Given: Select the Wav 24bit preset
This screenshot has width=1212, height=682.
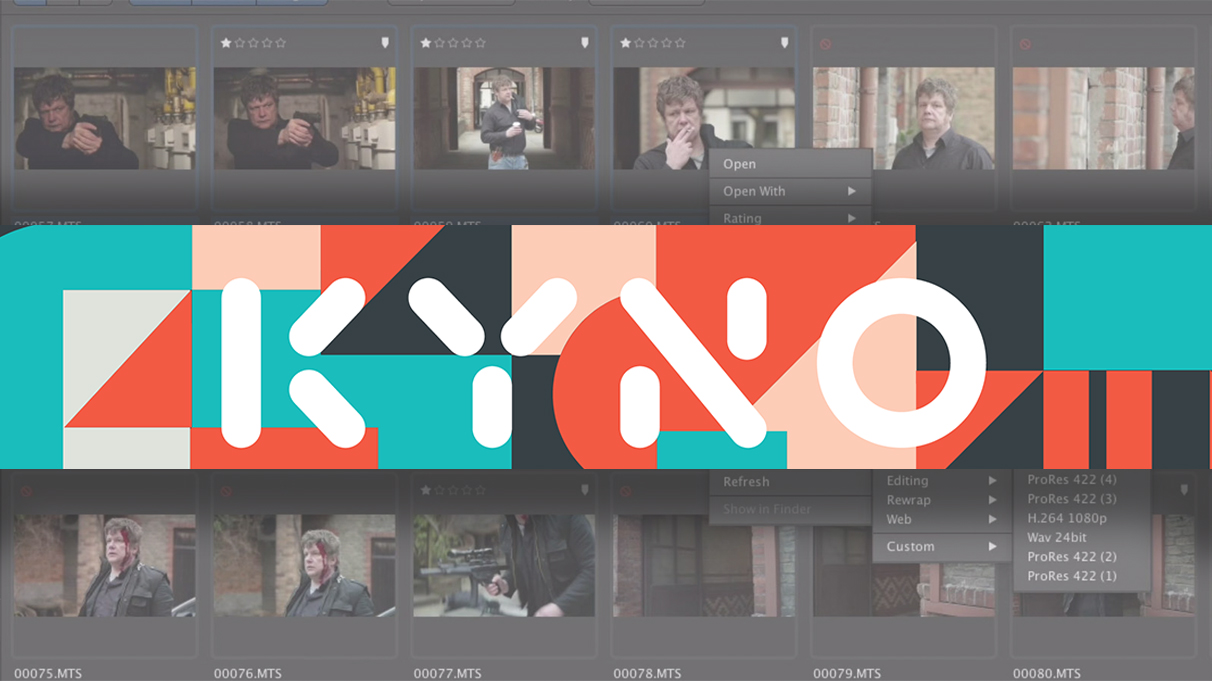Looking at the screenshot, I should coord(1057,537).
